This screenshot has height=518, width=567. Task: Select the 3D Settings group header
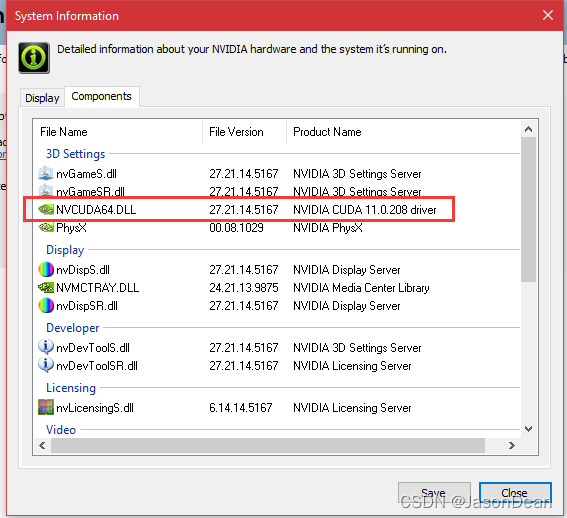point(76,154)
